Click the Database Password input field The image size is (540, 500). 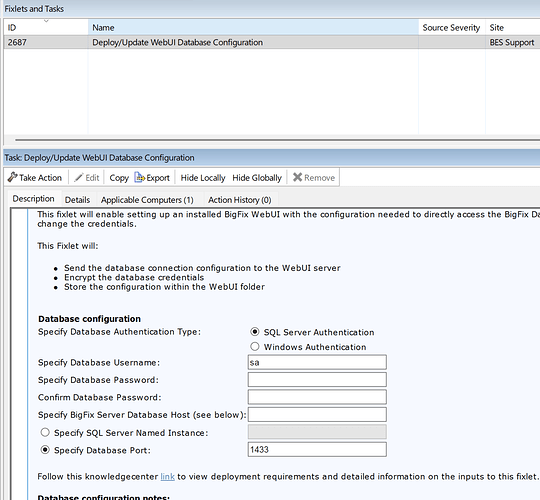(317, 379)
